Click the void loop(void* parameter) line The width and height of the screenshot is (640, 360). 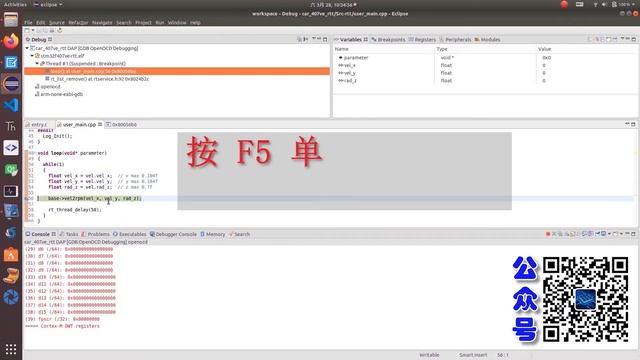click(x=72, y=153)
